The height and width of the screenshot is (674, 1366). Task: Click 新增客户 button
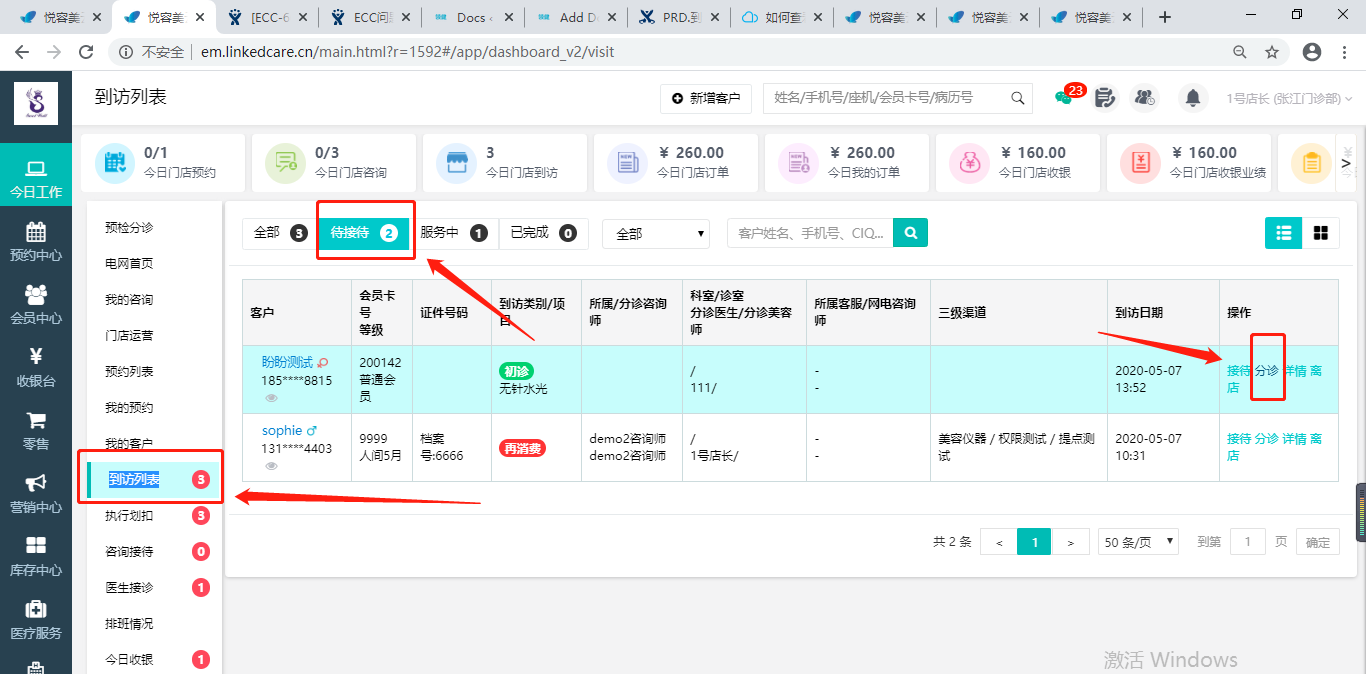point(706,98)
